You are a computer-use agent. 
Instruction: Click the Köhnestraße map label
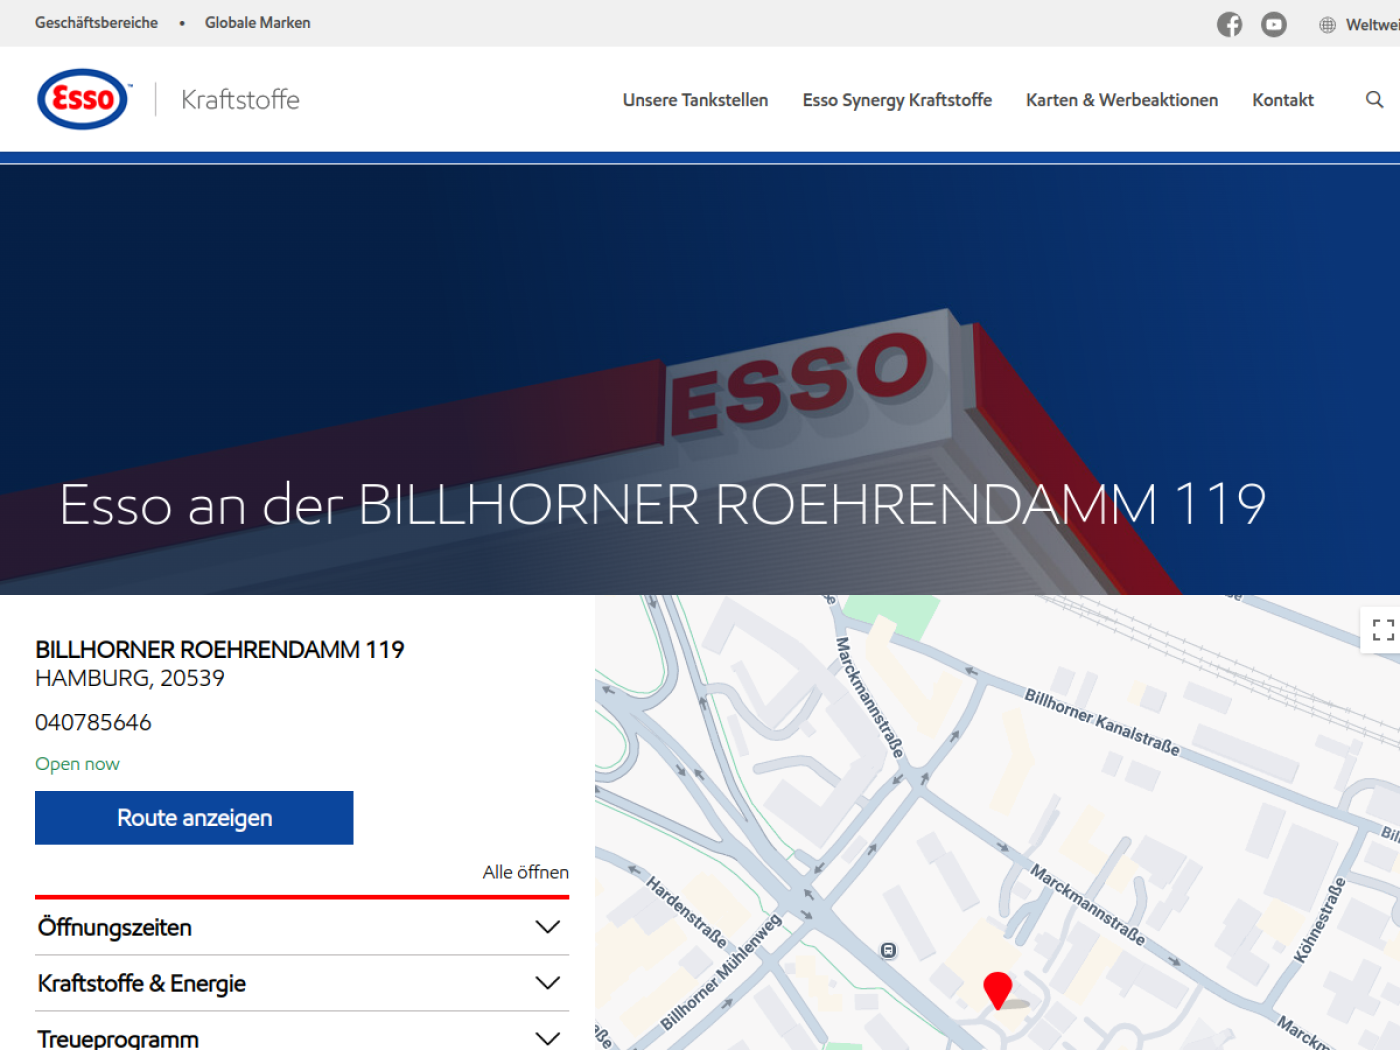(x=1320, y=921)
